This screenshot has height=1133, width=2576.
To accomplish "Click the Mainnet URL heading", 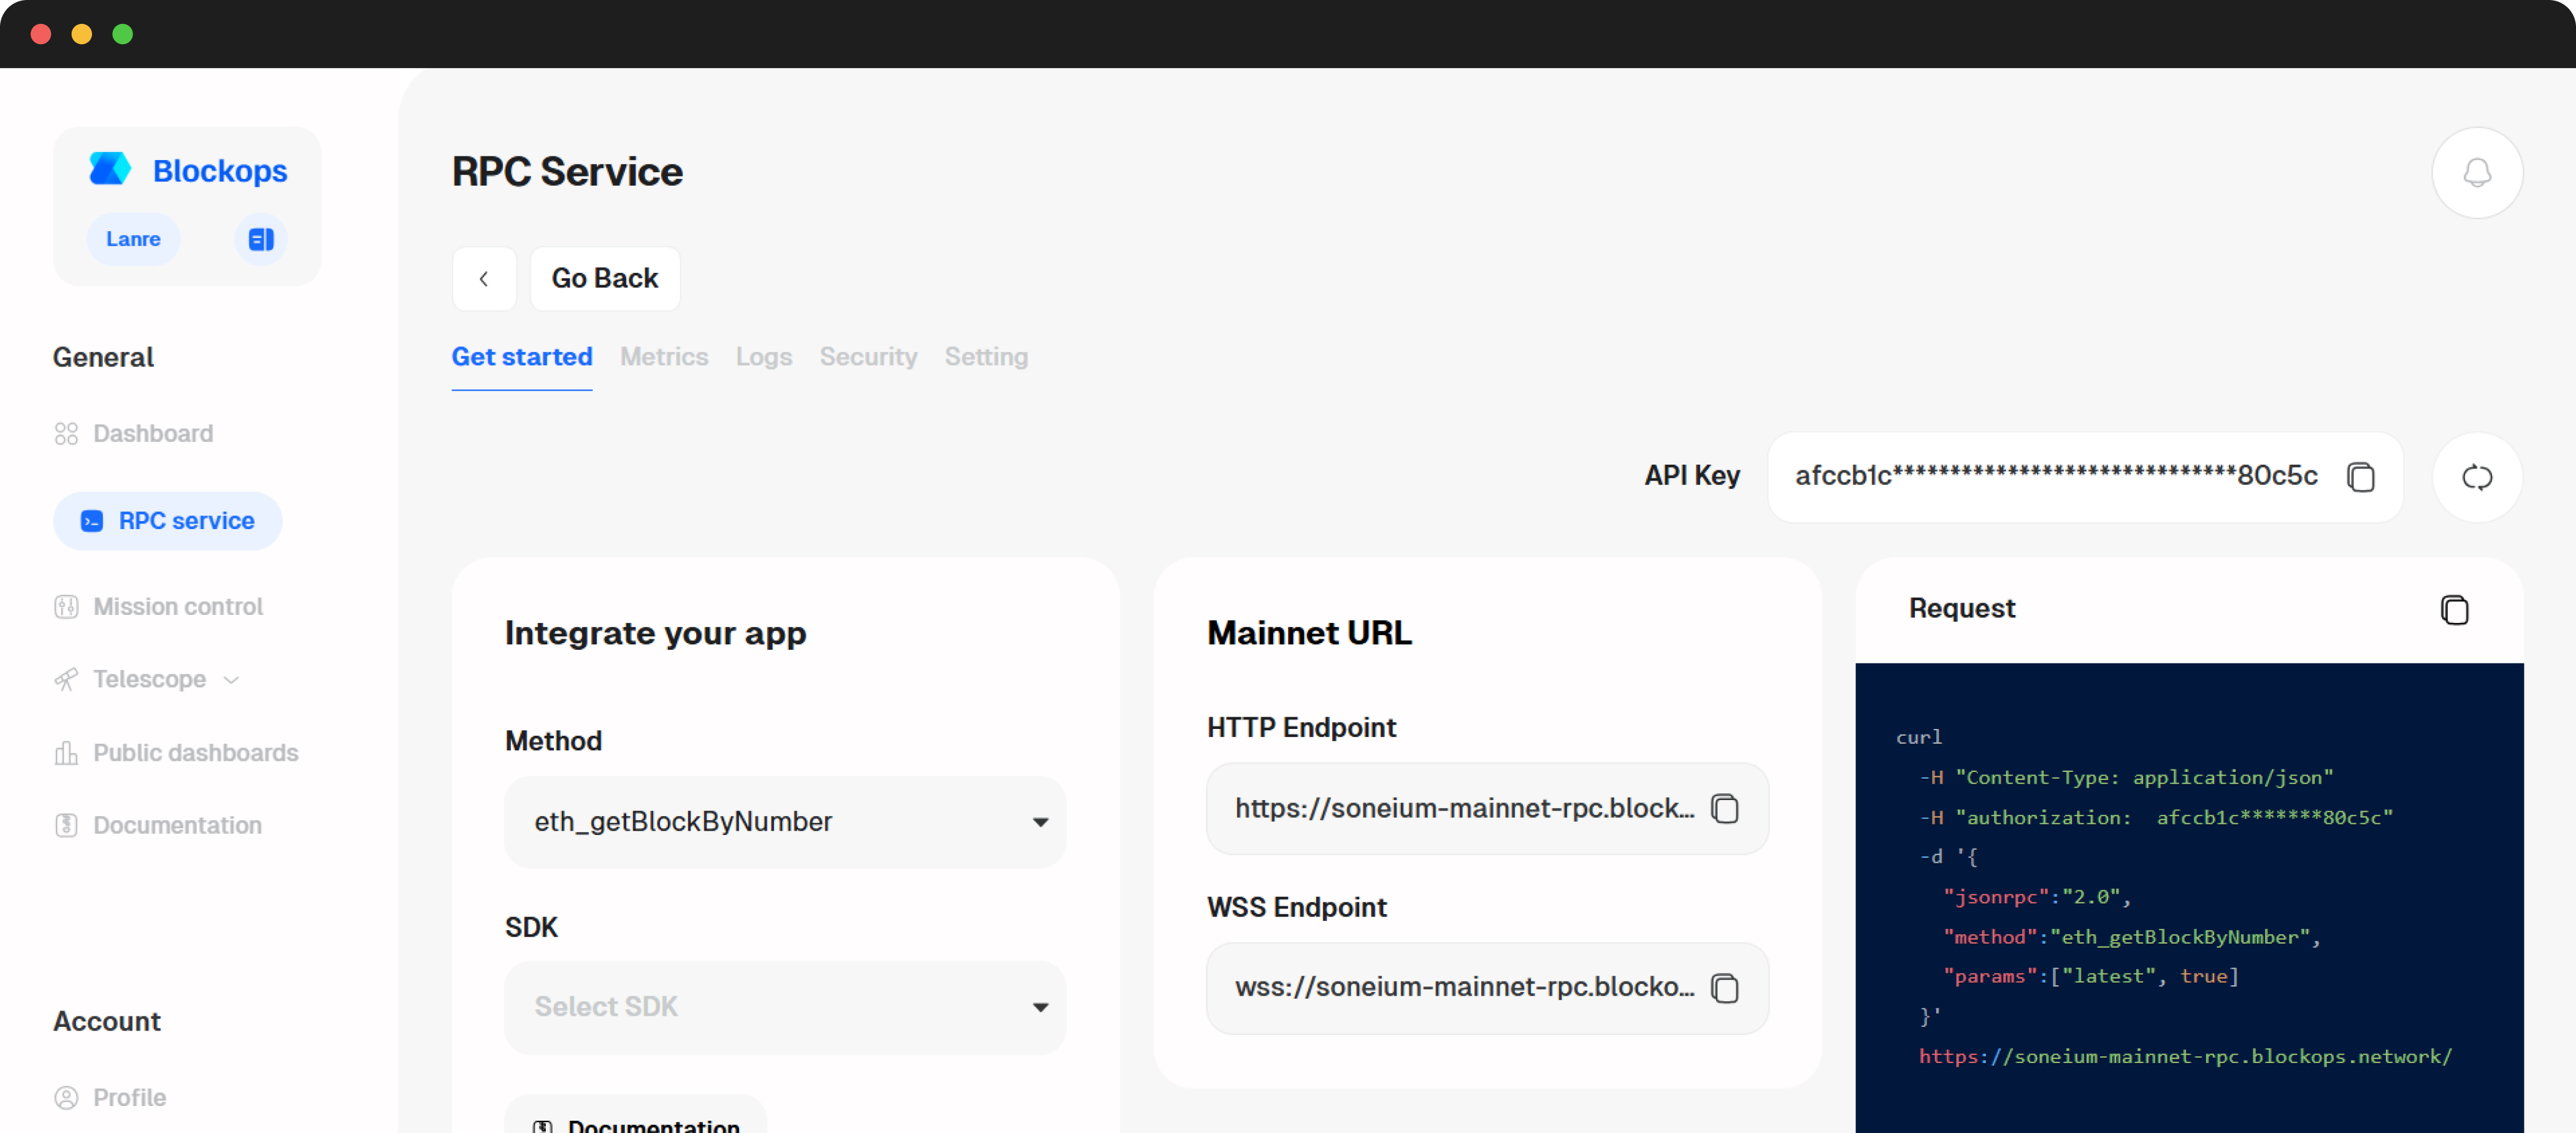I will click(x=1309, y=633).
